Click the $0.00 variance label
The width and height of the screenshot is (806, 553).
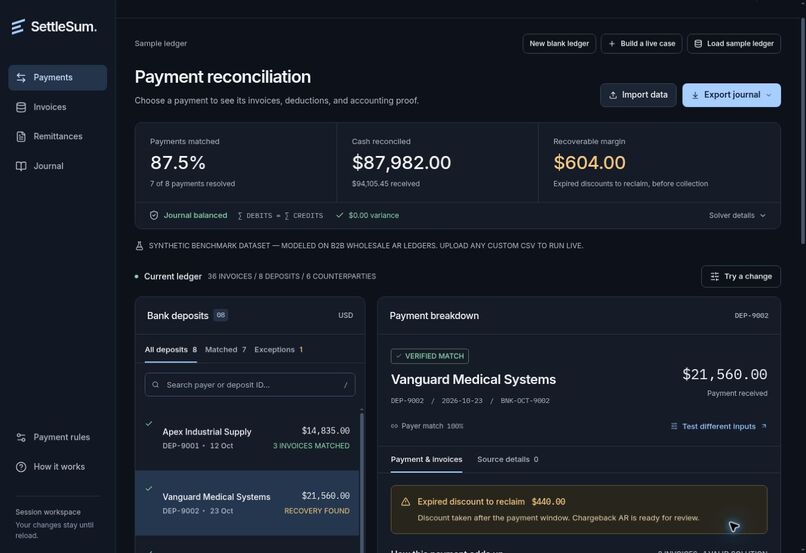coord(373,215)
